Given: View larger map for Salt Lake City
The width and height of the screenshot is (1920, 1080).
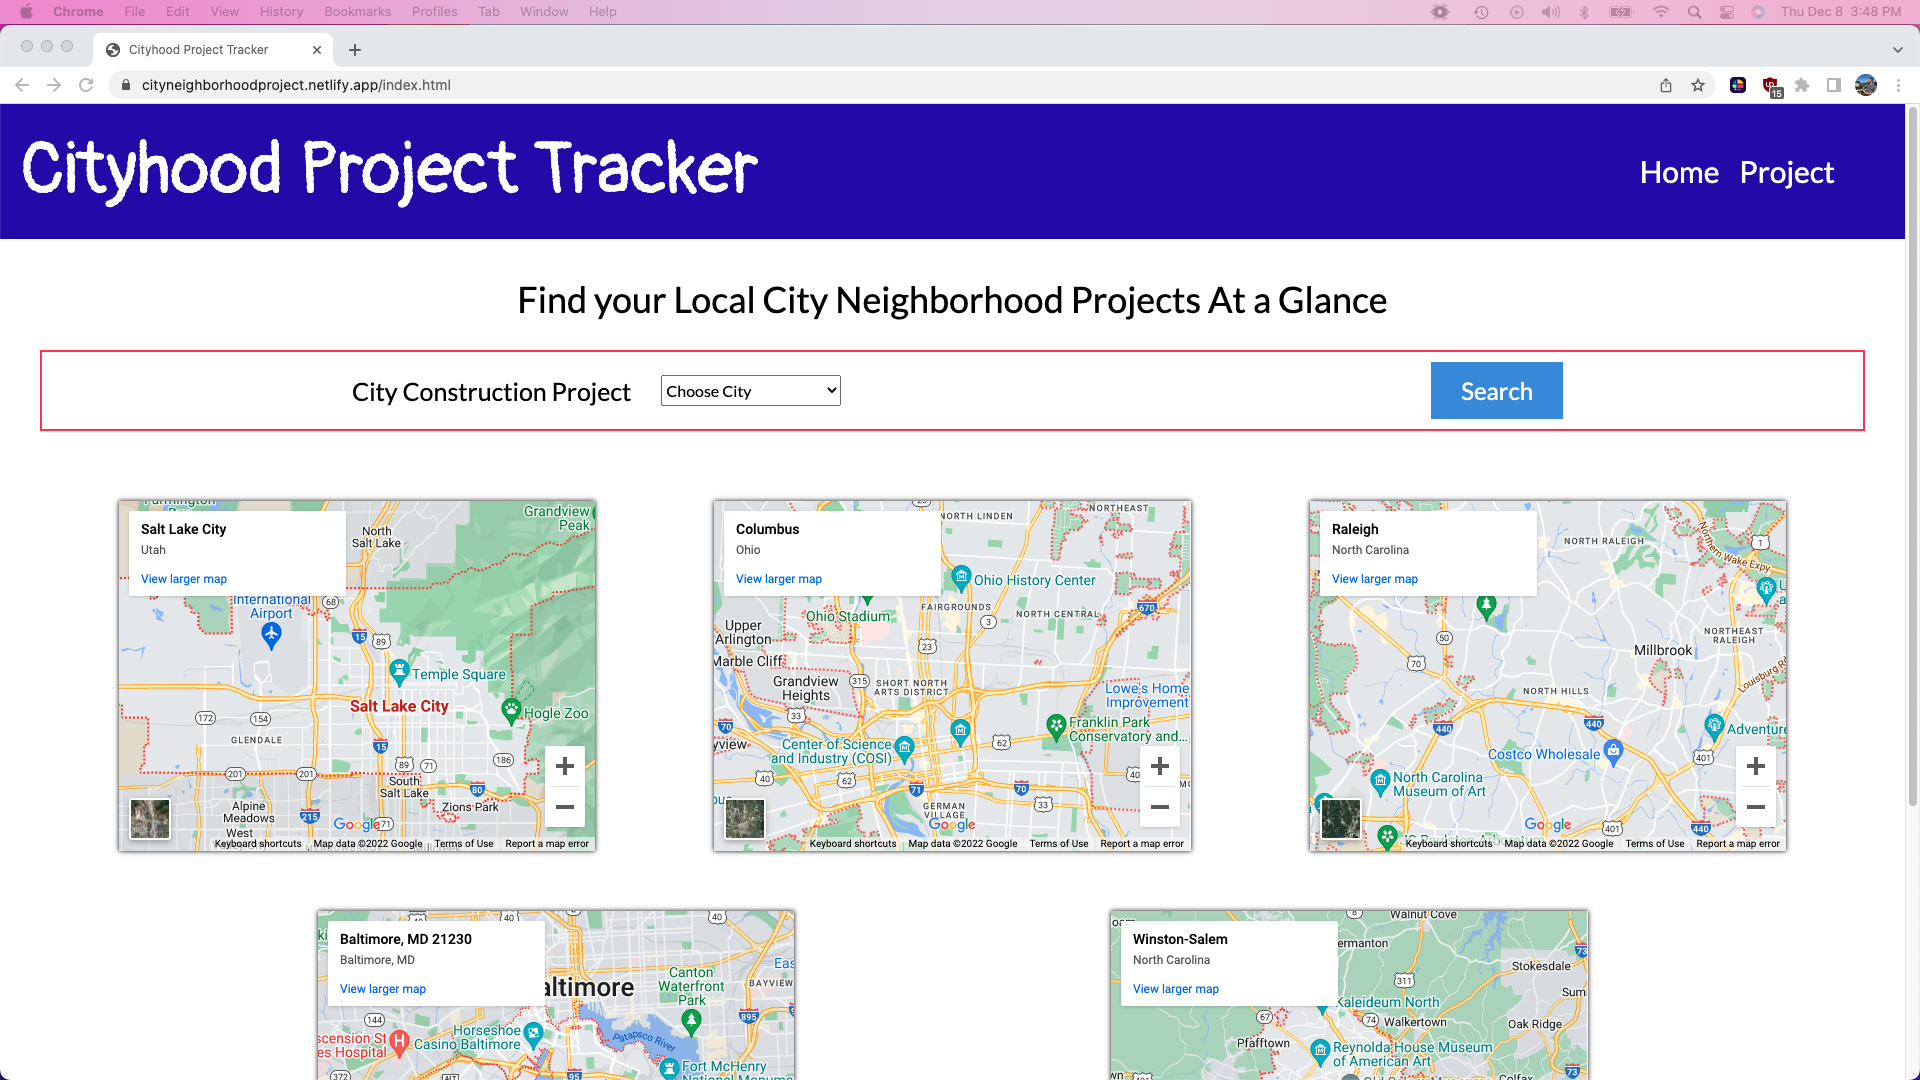Looking at the screenshot, I should pyautogui.click(x=184, y=579).
